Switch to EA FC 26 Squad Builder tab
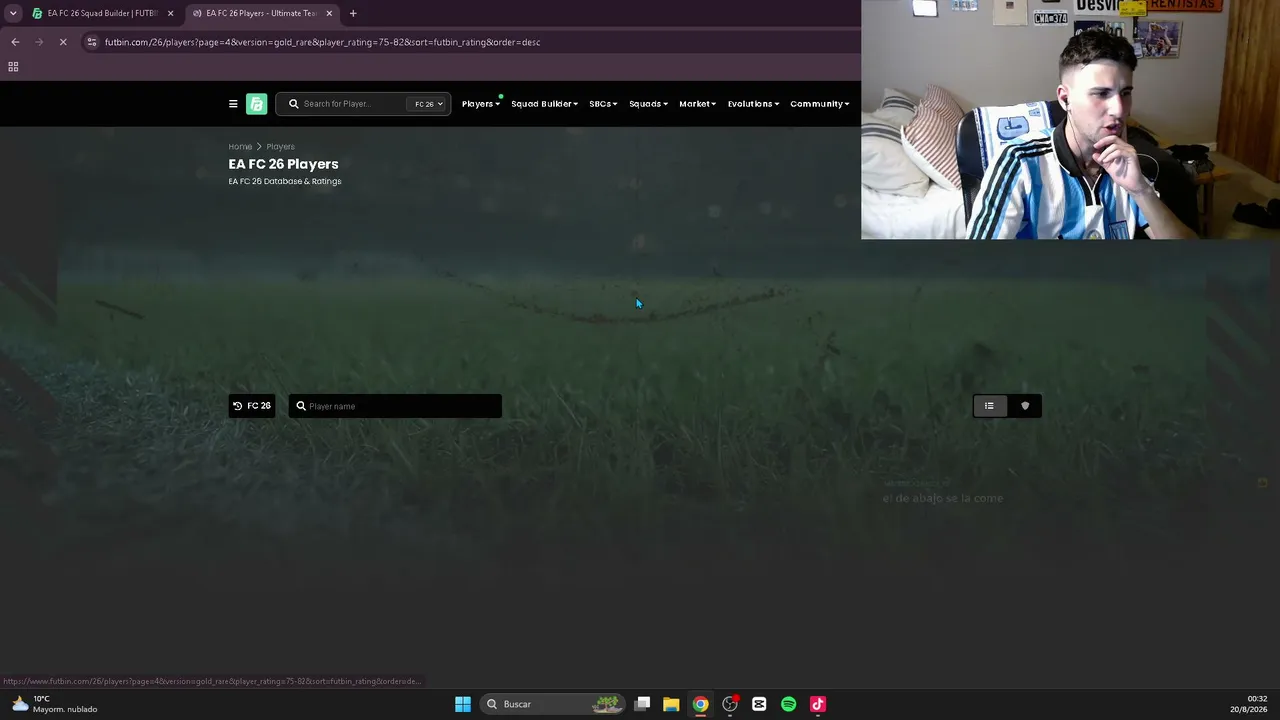 point(100,13)
